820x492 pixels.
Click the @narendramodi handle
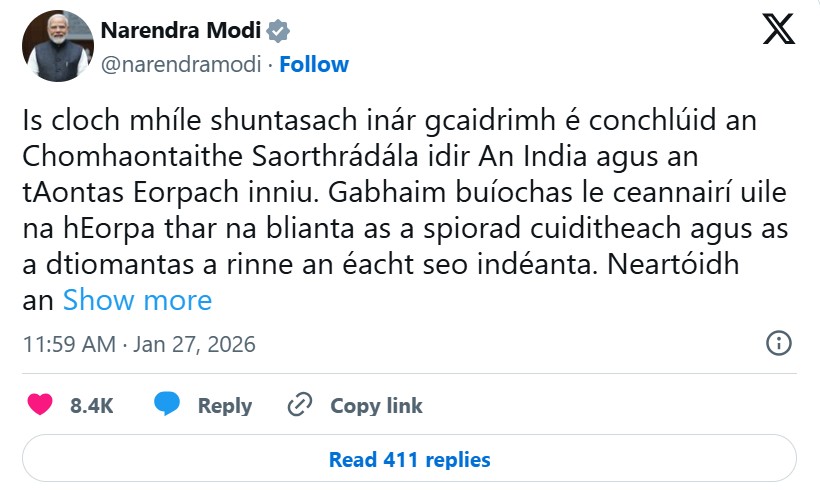point(181,65)
